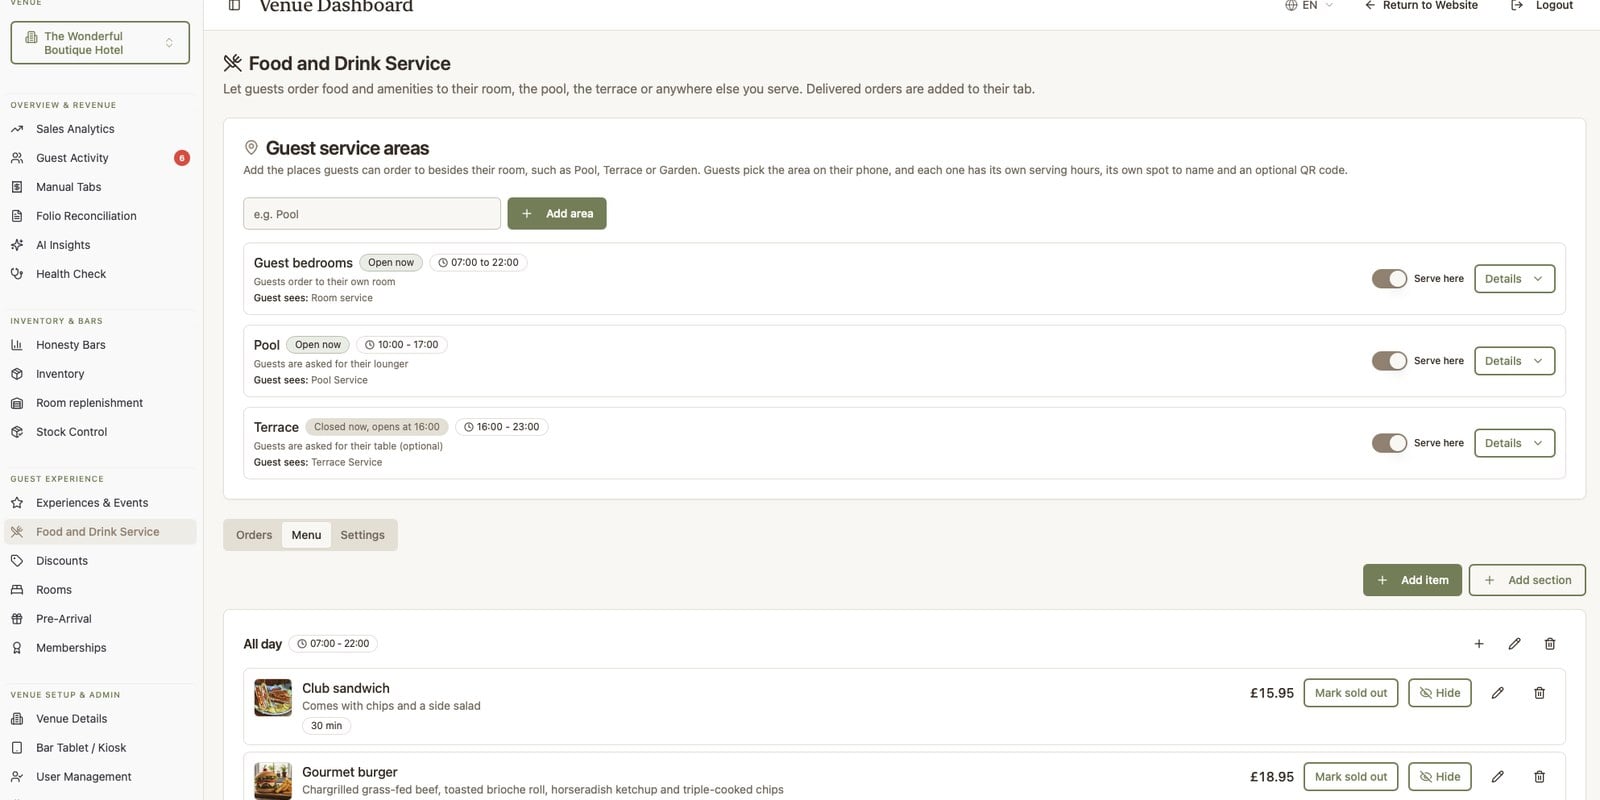Click the globe language icon
This screenshot has width=1600, height=800.
click(x=1291, y=5)
